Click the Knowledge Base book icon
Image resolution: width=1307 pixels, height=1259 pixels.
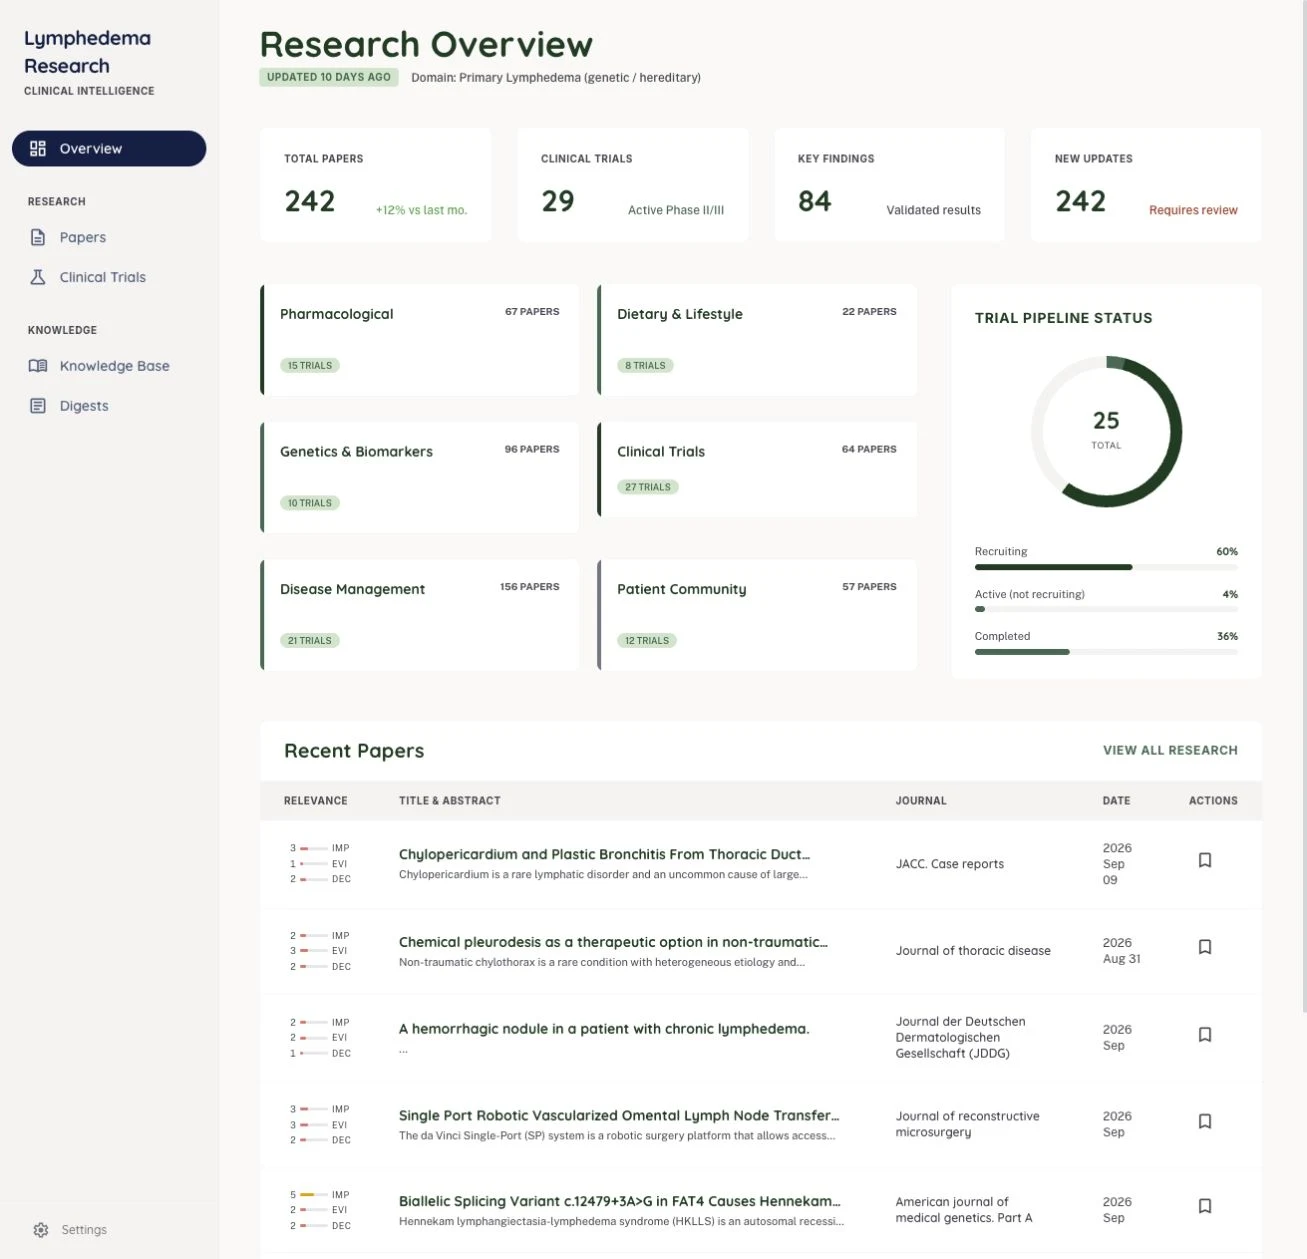38,366
